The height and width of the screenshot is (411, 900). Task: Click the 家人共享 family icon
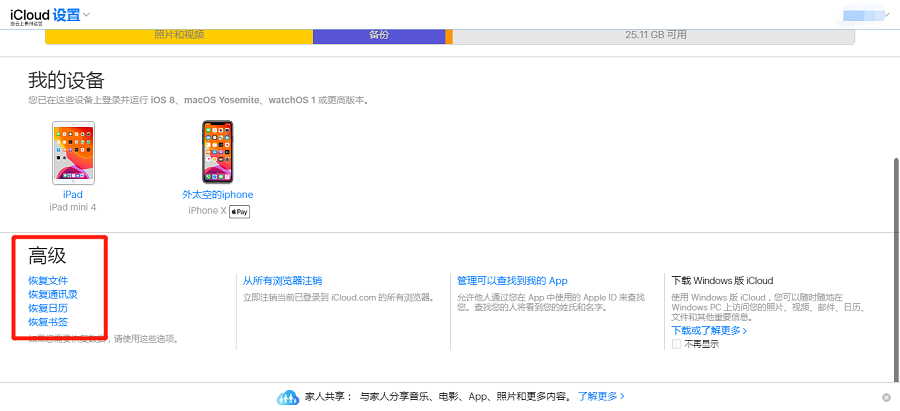point(288,397)
